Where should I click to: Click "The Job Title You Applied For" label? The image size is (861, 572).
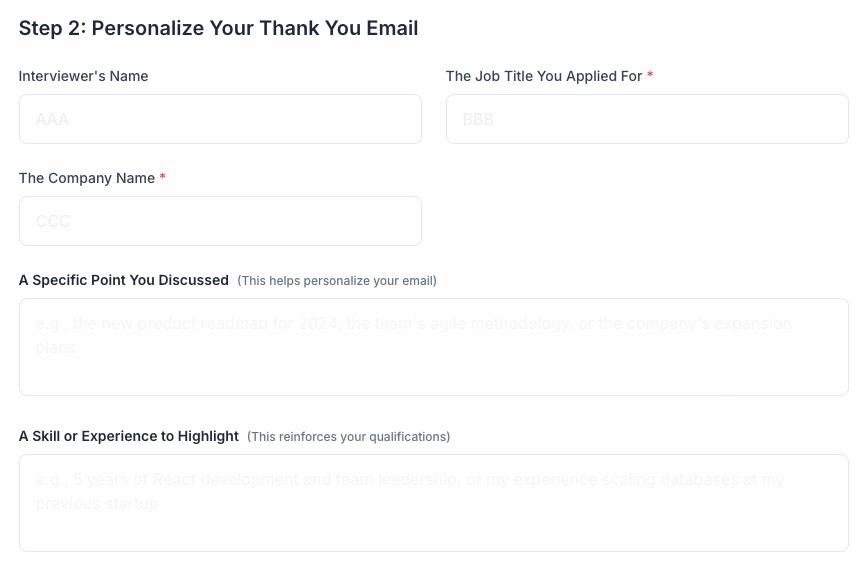tap(543, 76)
